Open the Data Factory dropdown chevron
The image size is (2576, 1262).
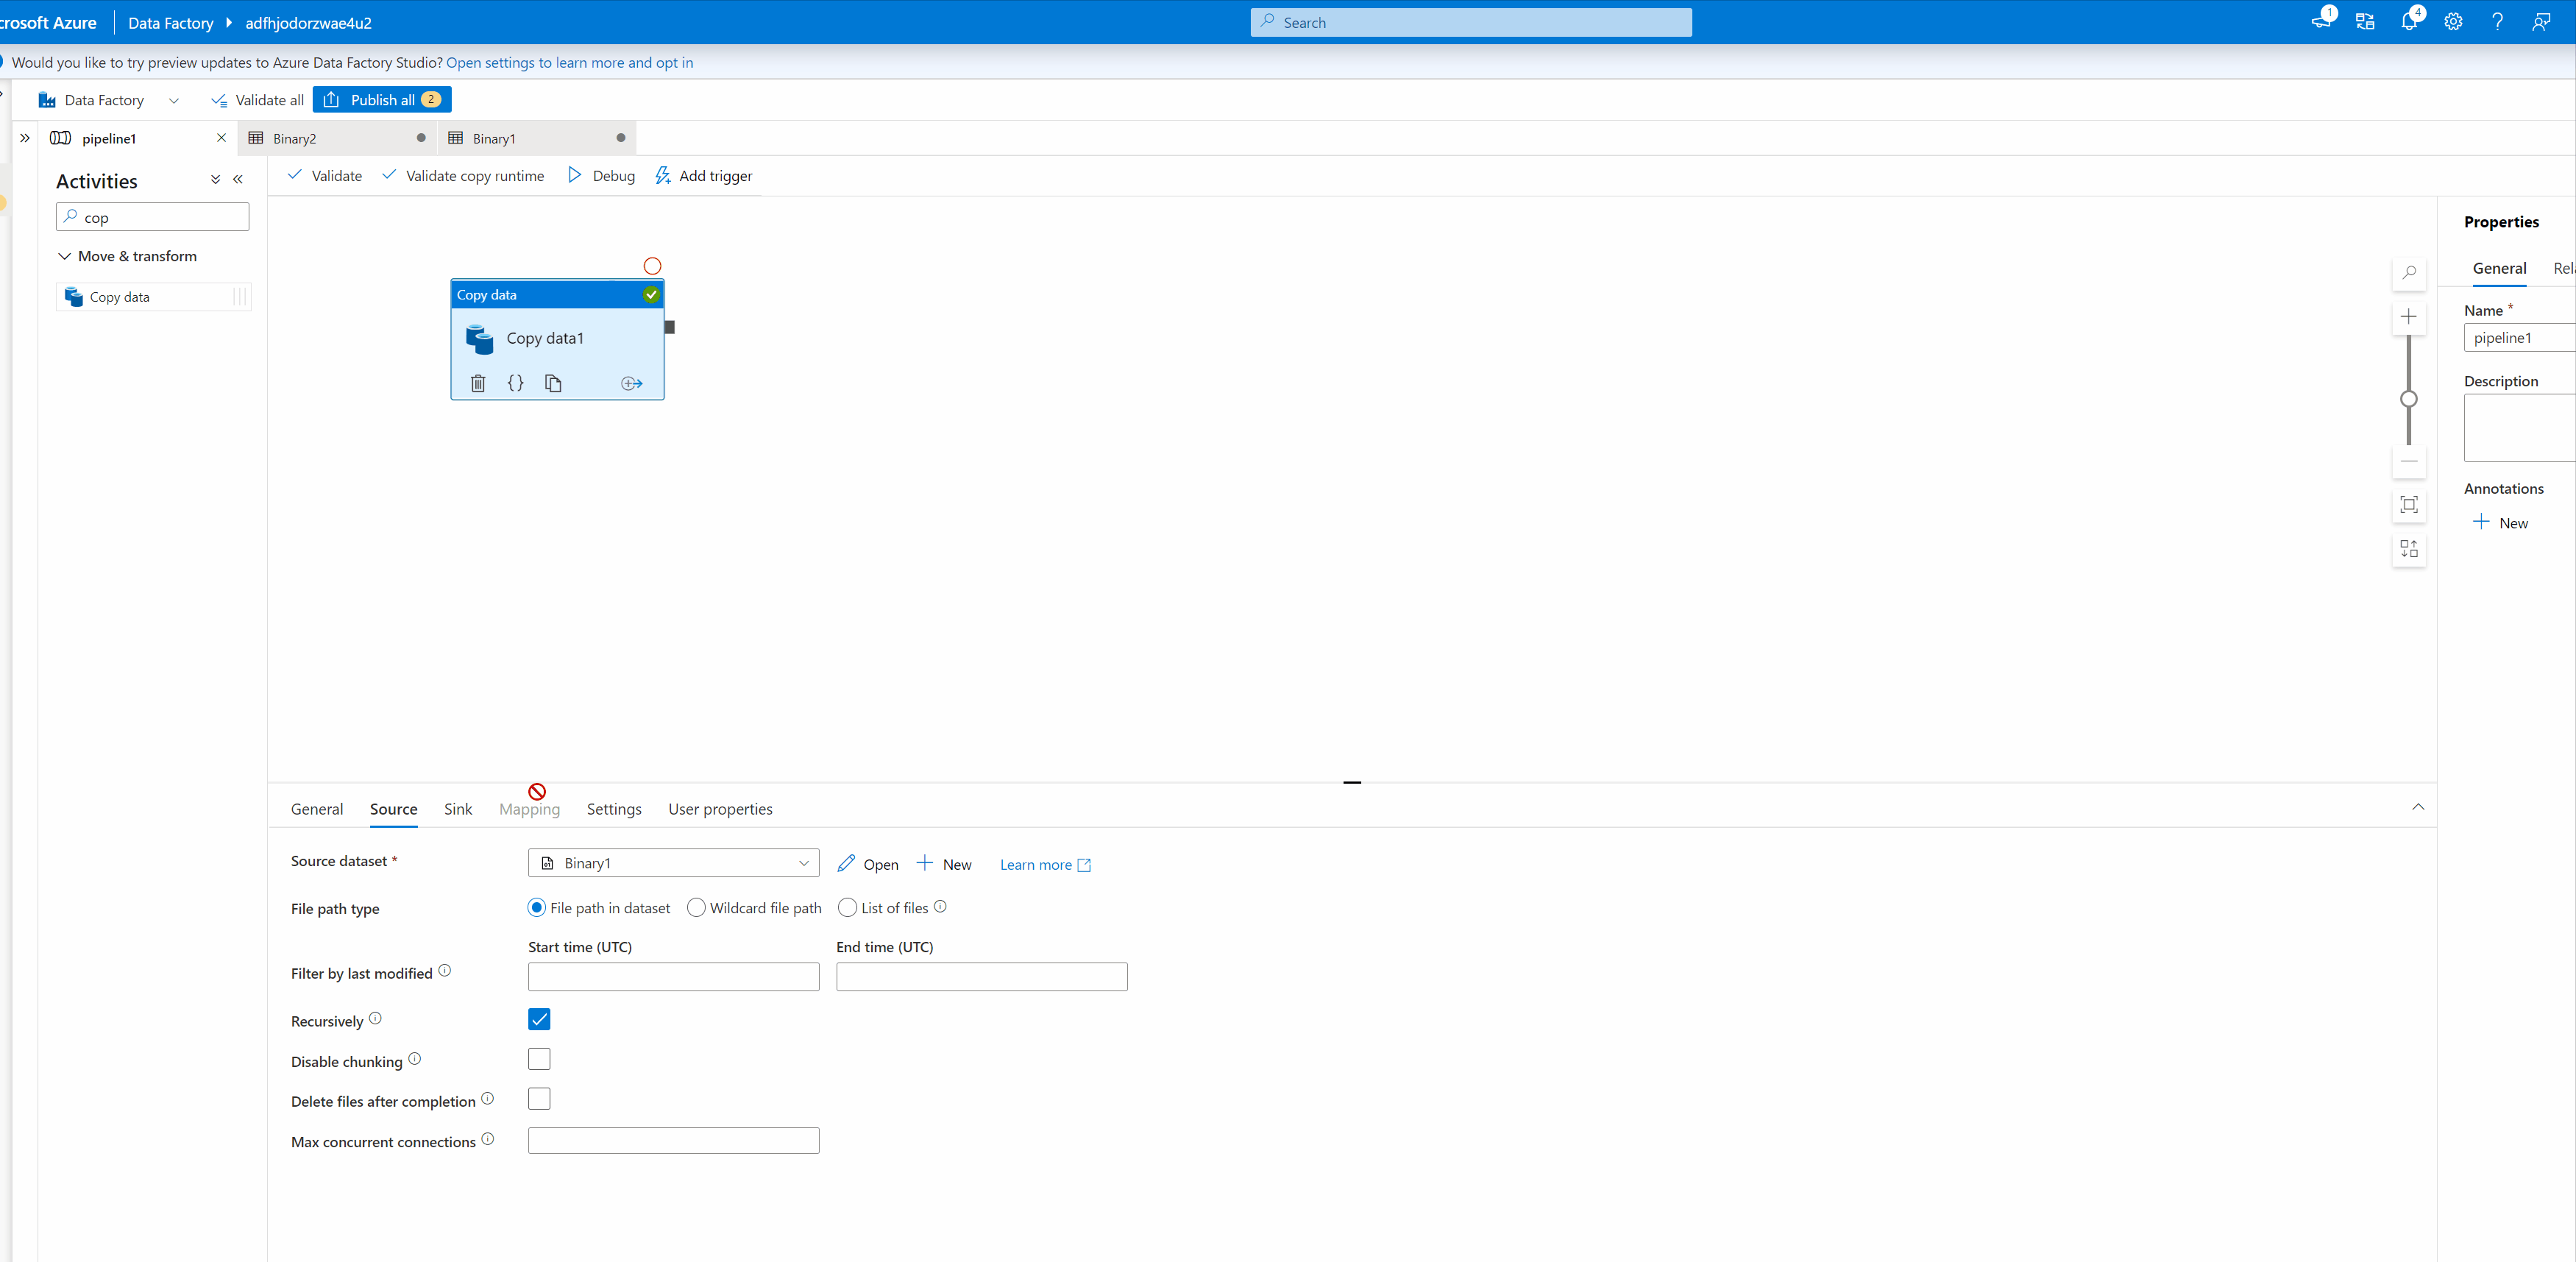(174, 100)
